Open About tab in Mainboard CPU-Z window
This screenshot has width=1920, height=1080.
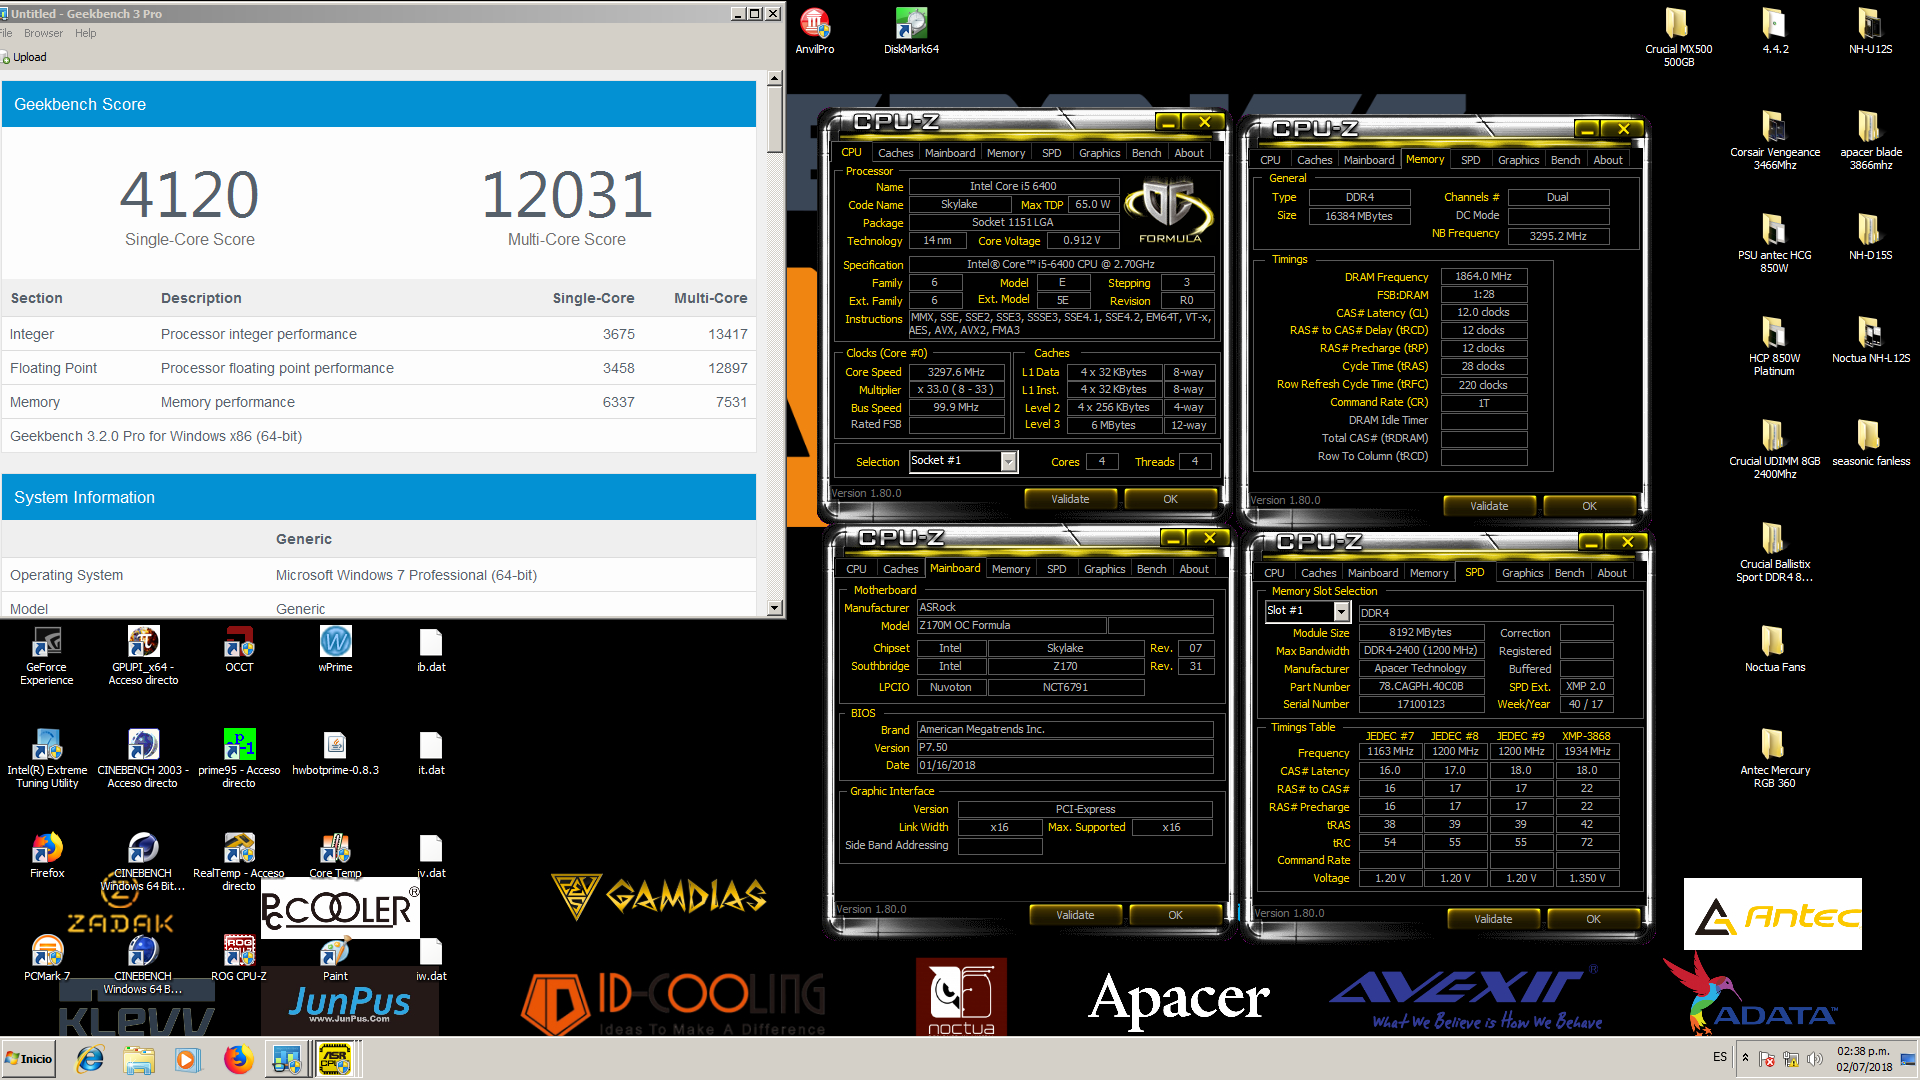[1193, 569]
